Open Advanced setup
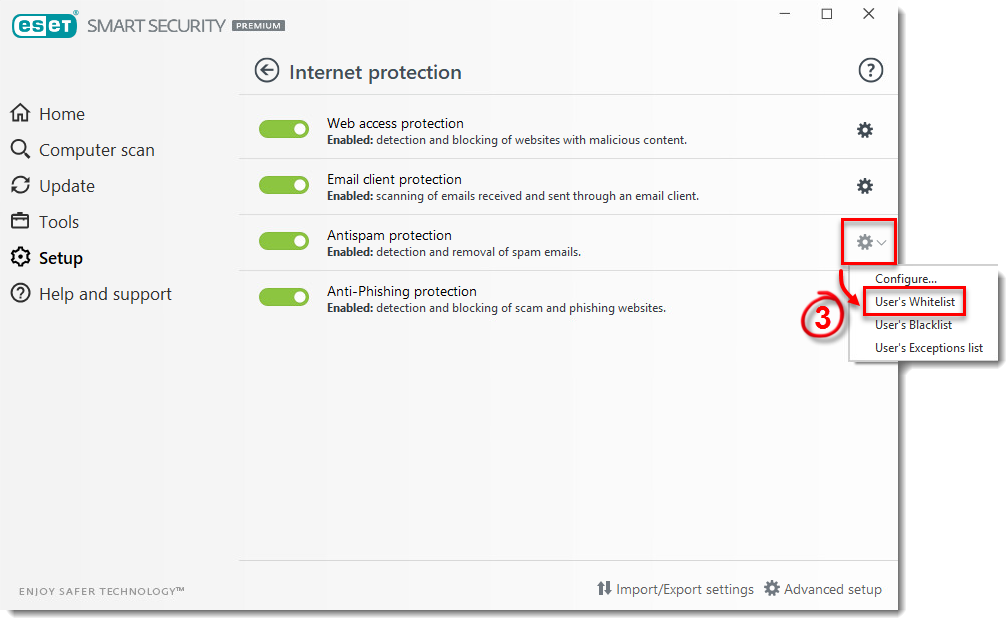Viewport: 1007px width, 619px height. pos(832,589)
